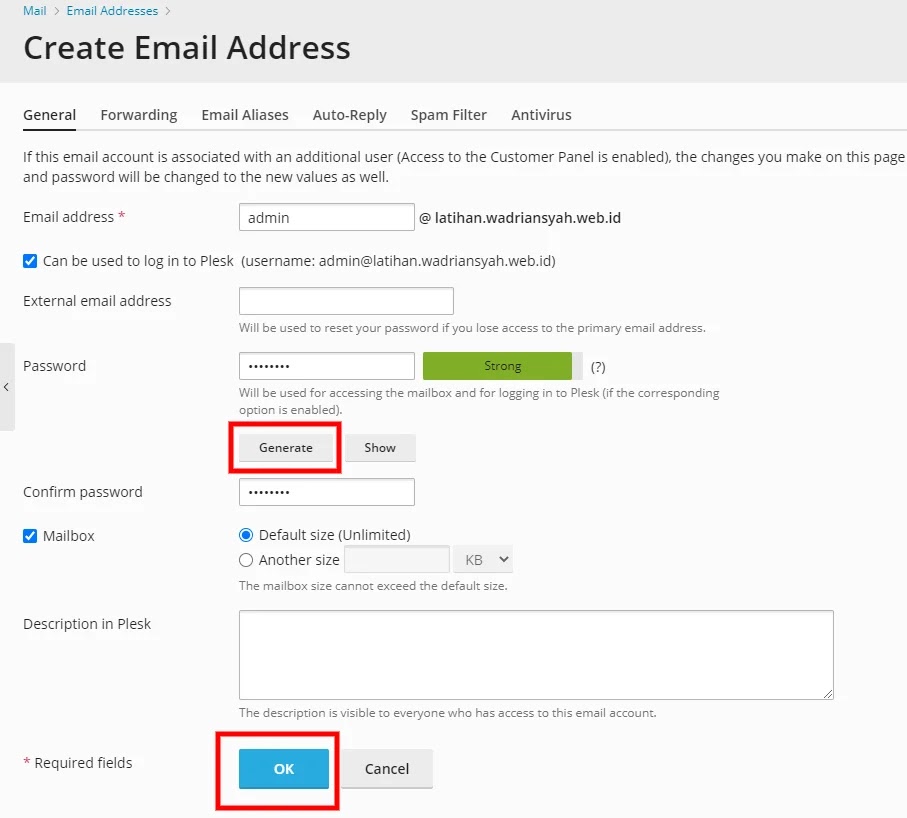
Task: Collapse the left sidebar arrow handle
Action: pyautogui.click(x=6, y=387)
